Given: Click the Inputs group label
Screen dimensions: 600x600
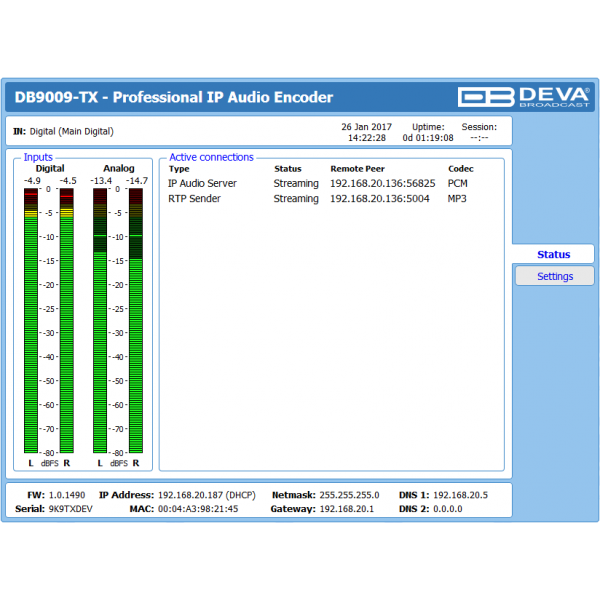Looking at the screenshot, I should click(x=38, y=157).
